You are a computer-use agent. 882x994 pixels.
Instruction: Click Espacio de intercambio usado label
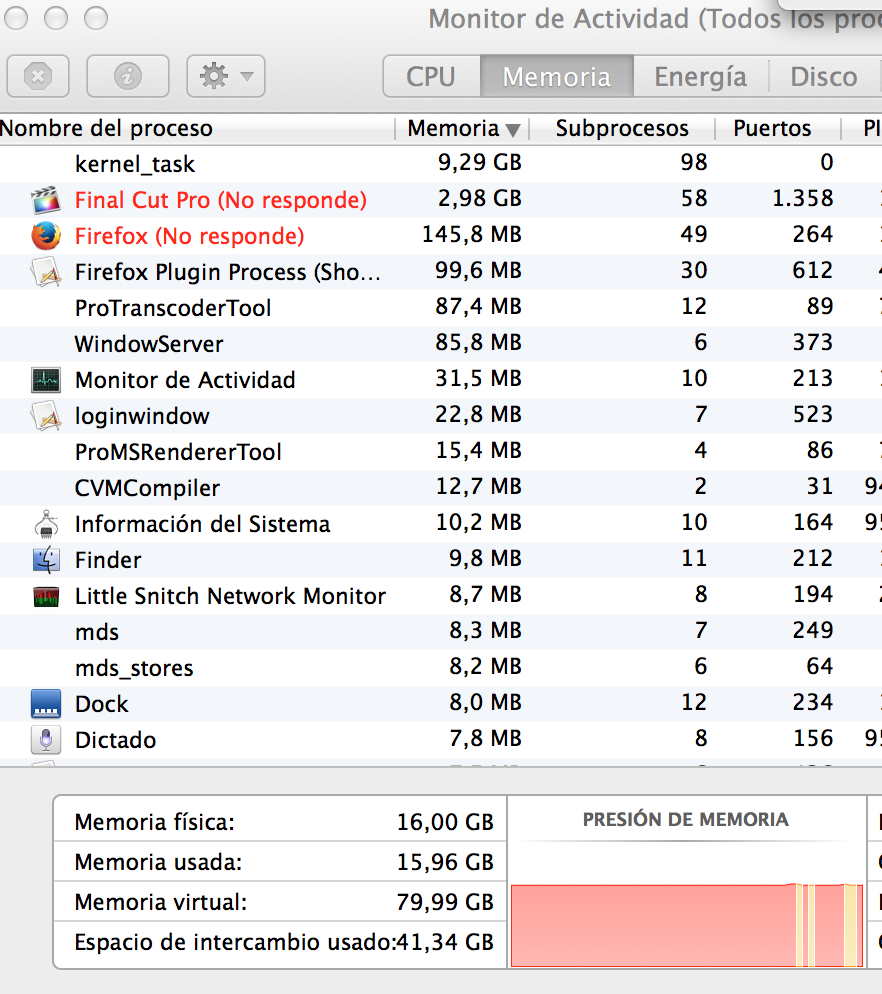(235, 943)
